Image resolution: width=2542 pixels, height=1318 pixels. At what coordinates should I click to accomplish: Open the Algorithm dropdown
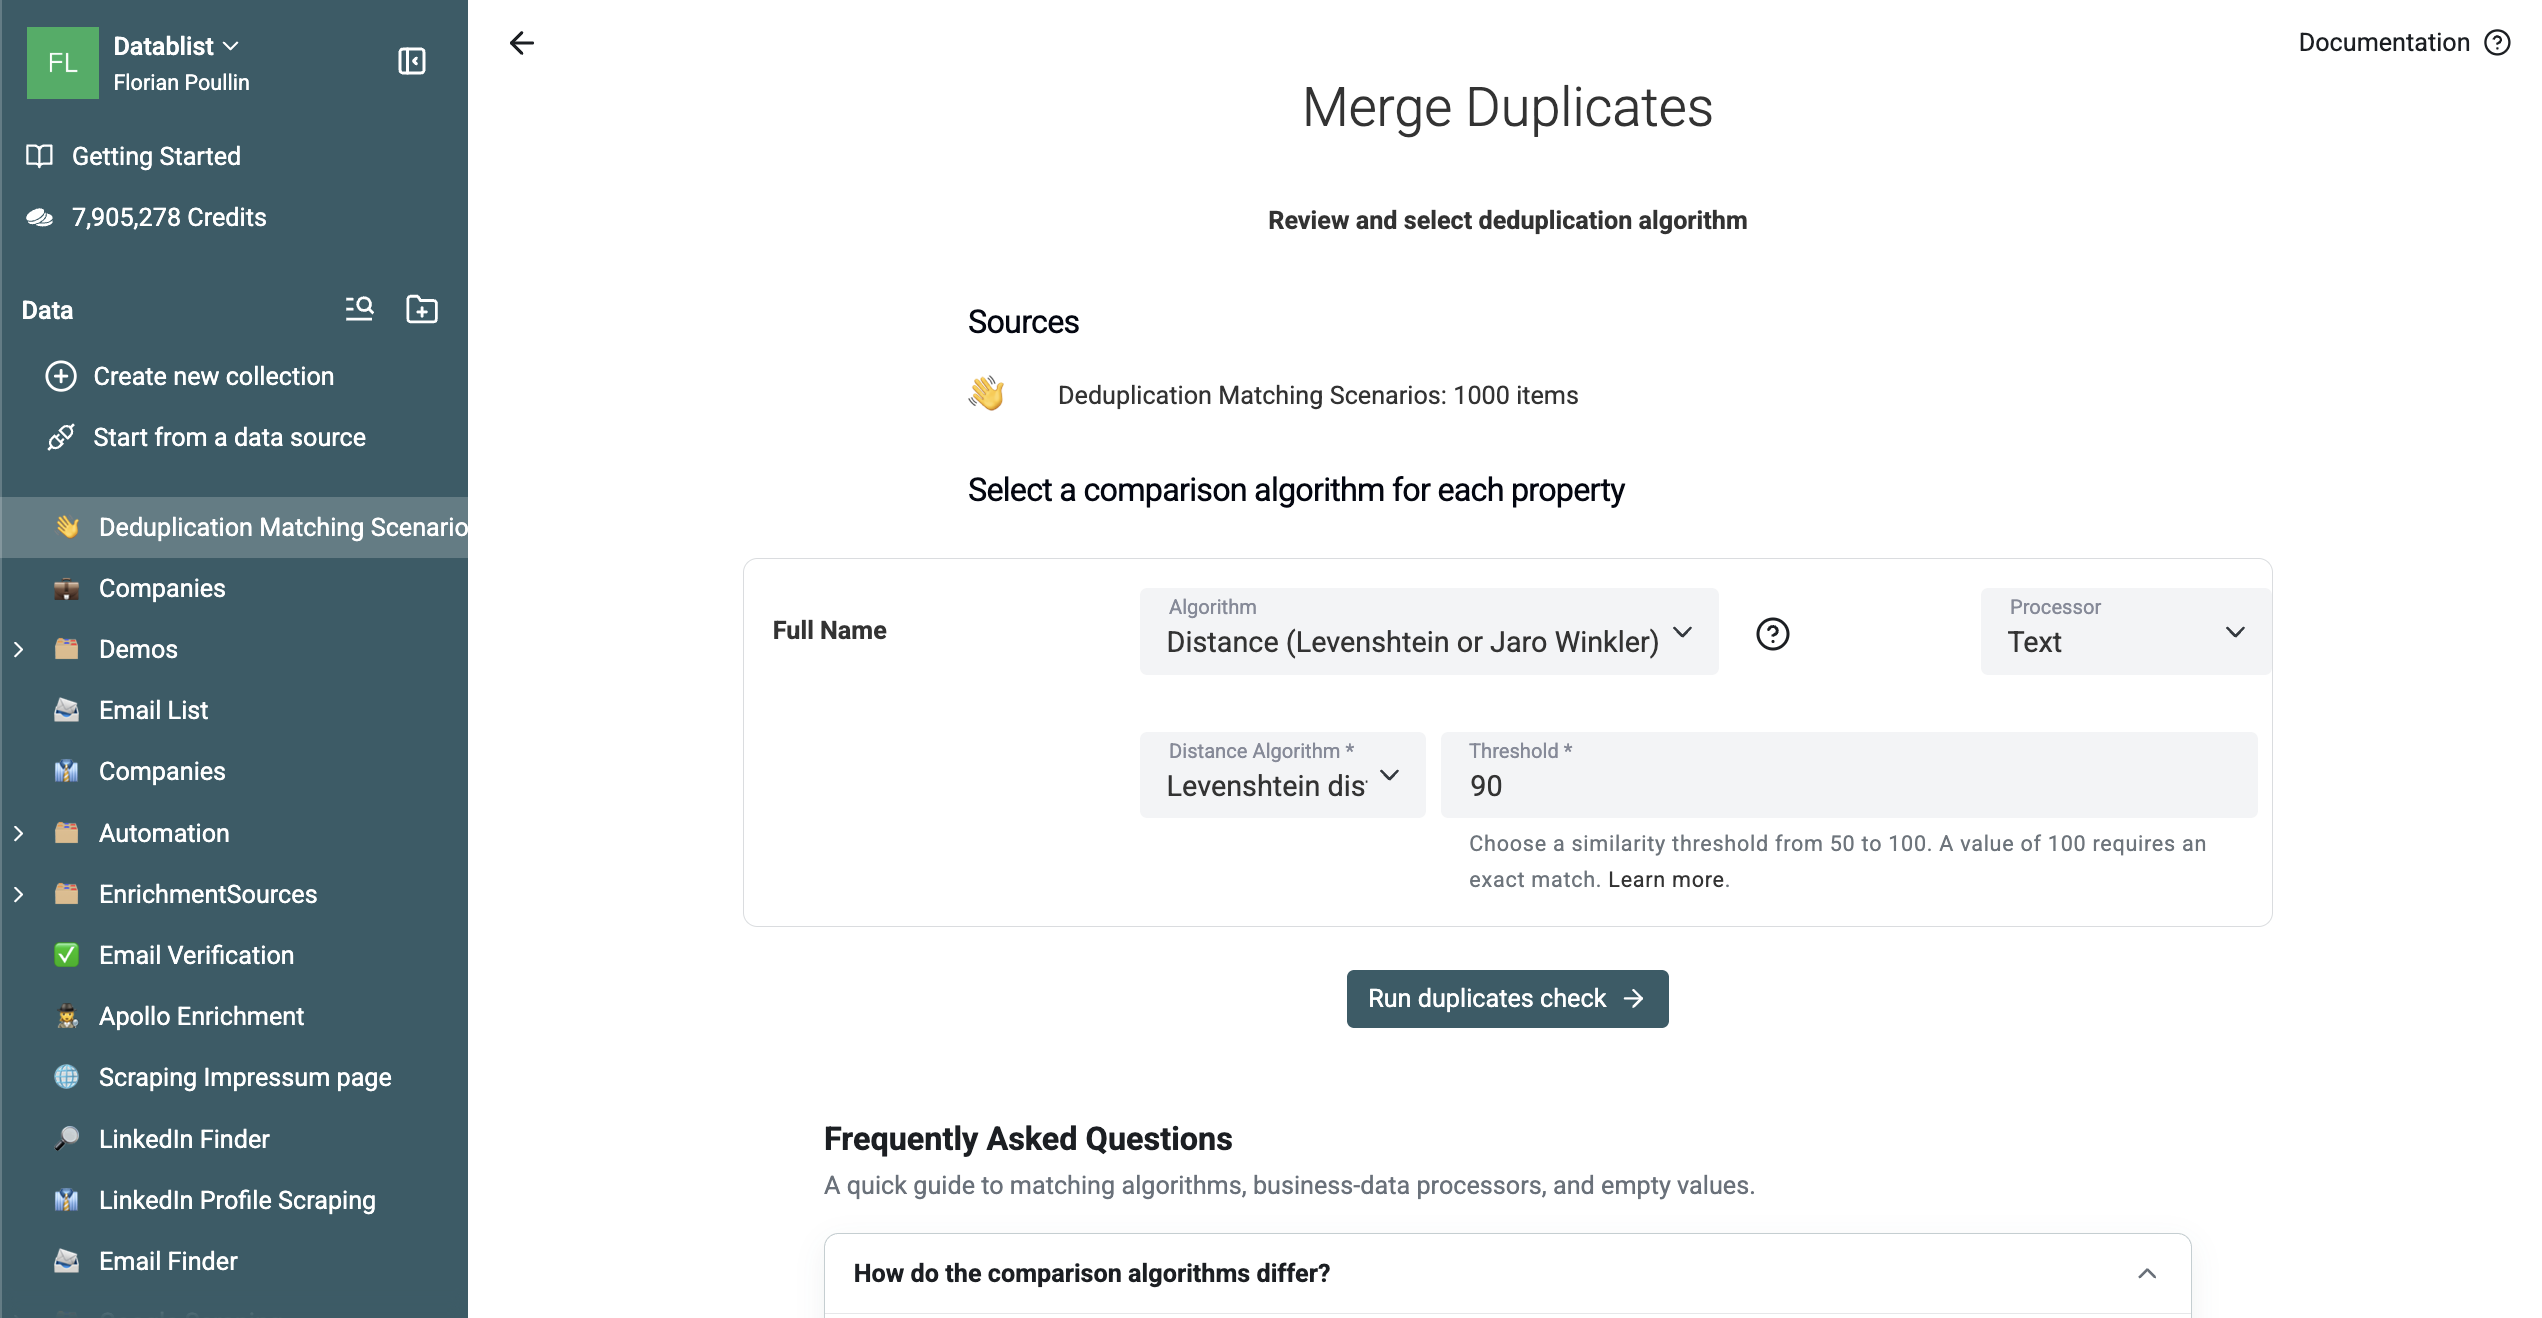(x=1429, y=631)
